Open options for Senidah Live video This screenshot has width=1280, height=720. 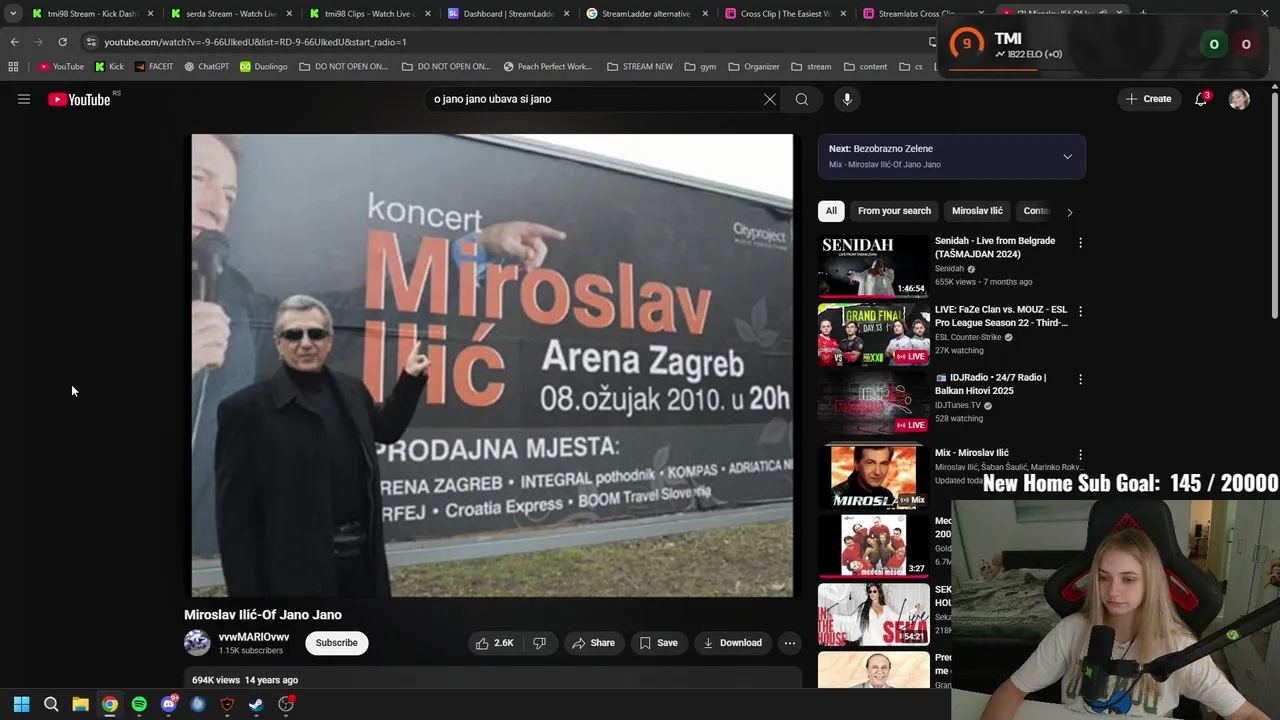1080,242
